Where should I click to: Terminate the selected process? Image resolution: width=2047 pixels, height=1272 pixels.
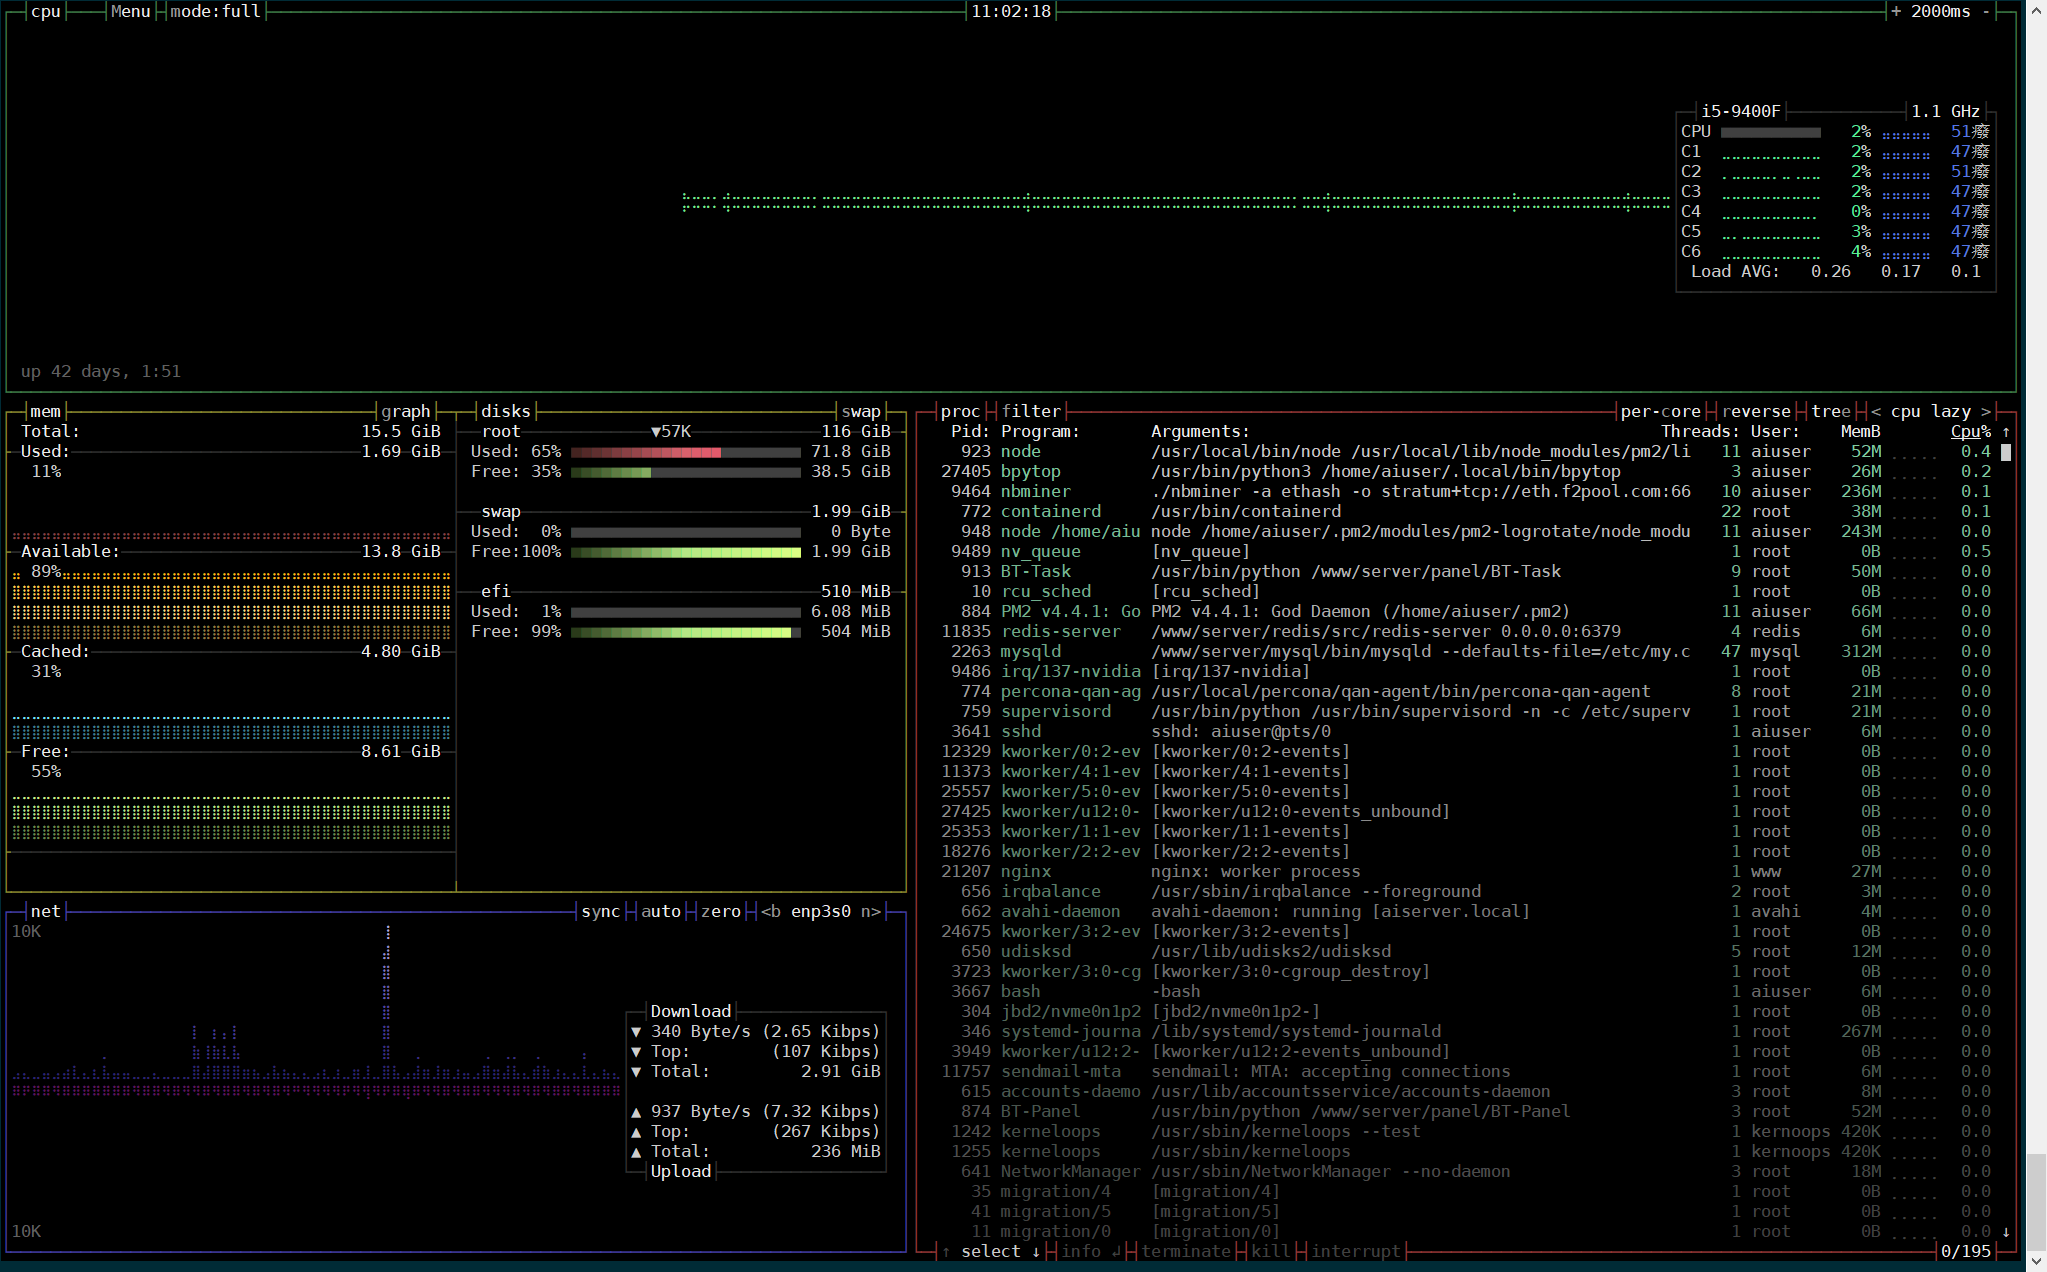click(1186, 1251)
